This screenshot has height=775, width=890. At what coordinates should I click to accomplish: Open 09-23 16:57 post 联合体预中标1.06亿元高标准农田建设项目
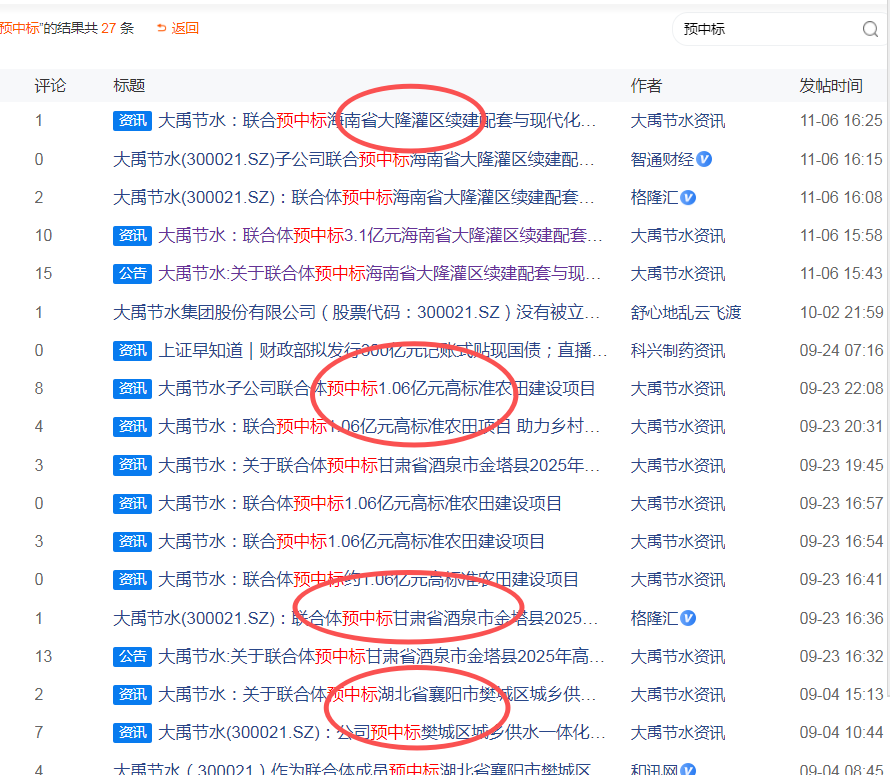tap(360, 503)
